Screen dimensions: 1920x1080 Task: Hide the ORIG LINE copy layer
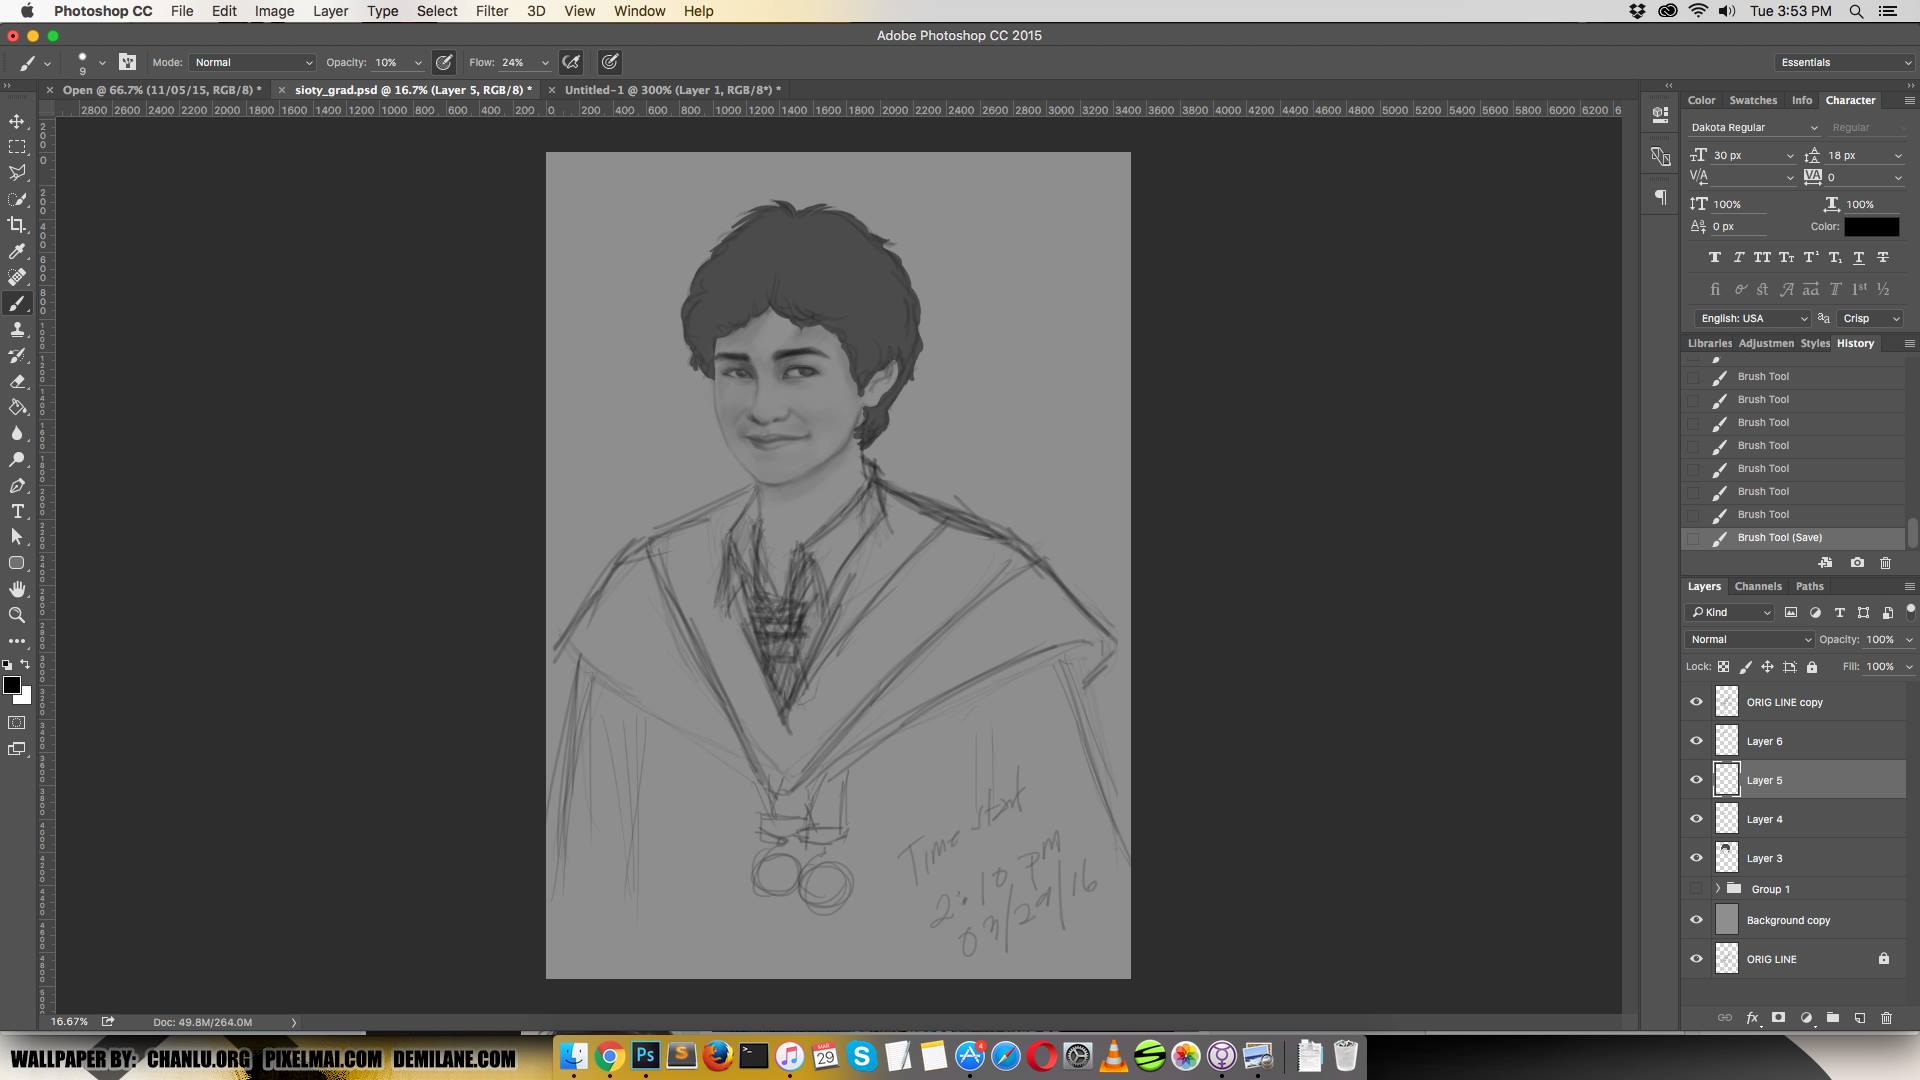click(x=1696, y=702)
